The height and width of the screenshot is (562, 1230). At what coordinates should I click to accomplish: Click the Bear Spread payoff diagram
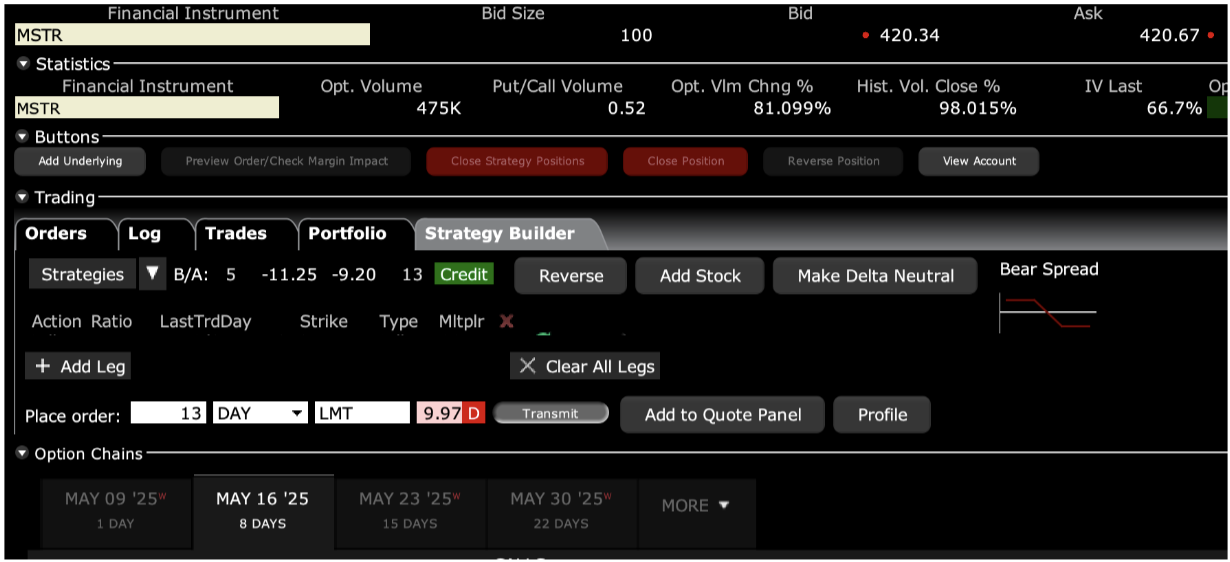(x=1047, y=313)
